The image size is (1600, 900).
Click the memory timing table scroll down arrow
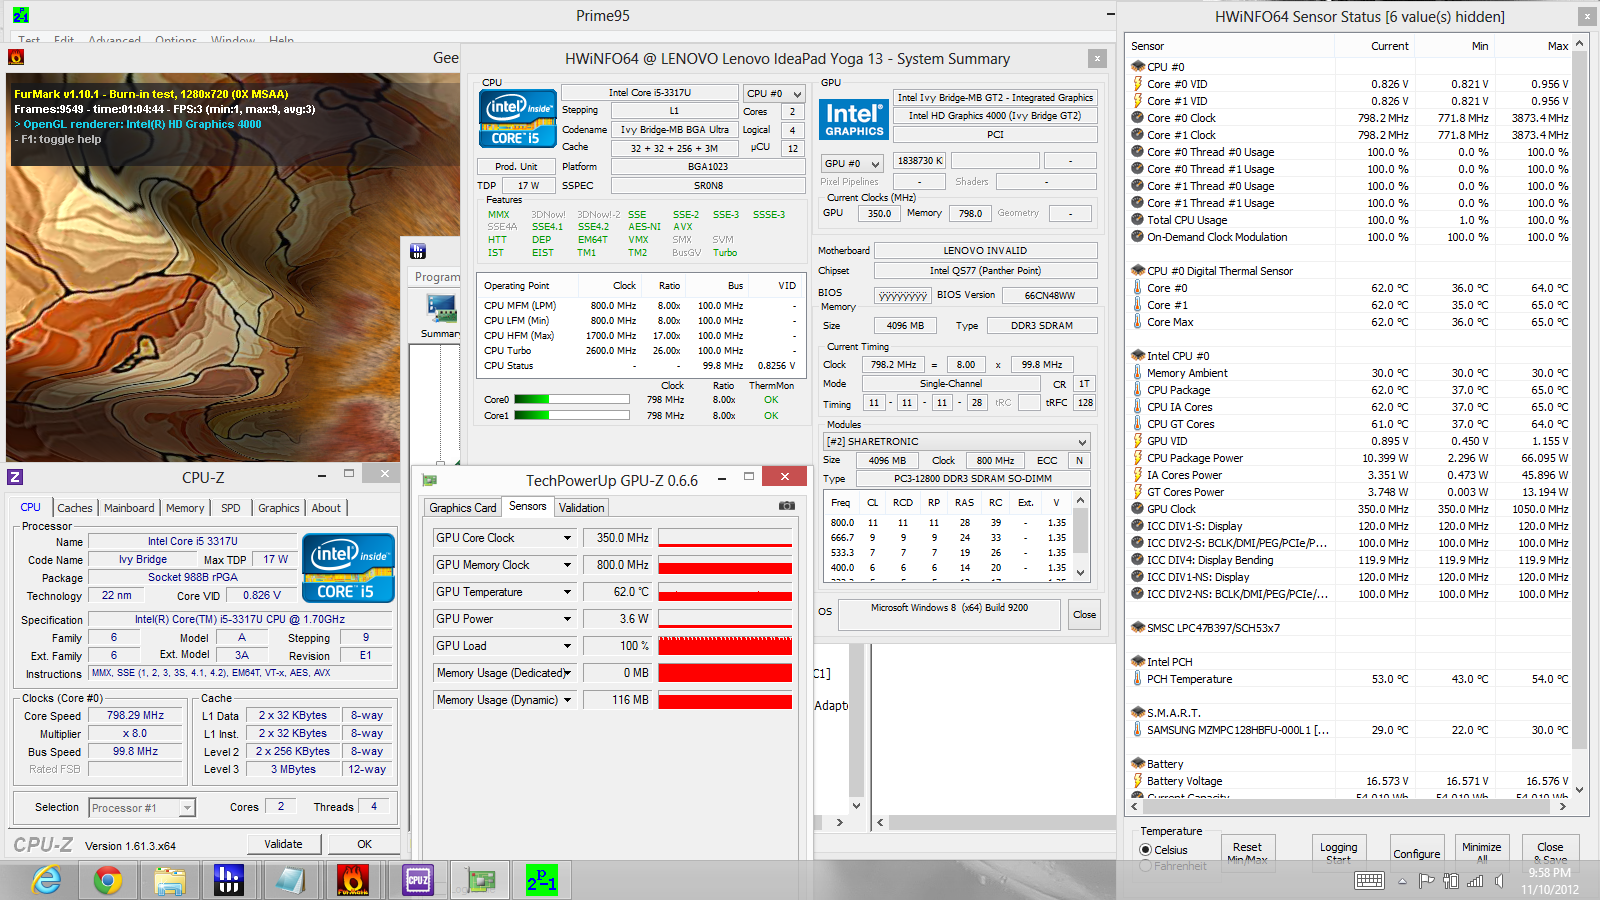click(1080, 572)
